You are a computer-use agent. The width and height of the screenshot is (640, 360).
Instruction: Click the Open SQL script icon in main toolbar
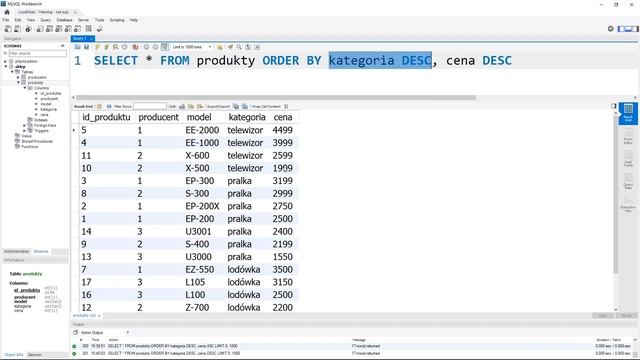[x=17, y=29]
